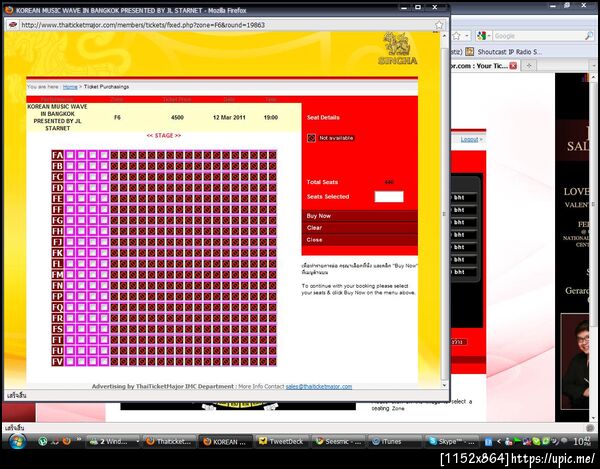
Task: Select the first available seat in row FA
Action: pos(70,155)
